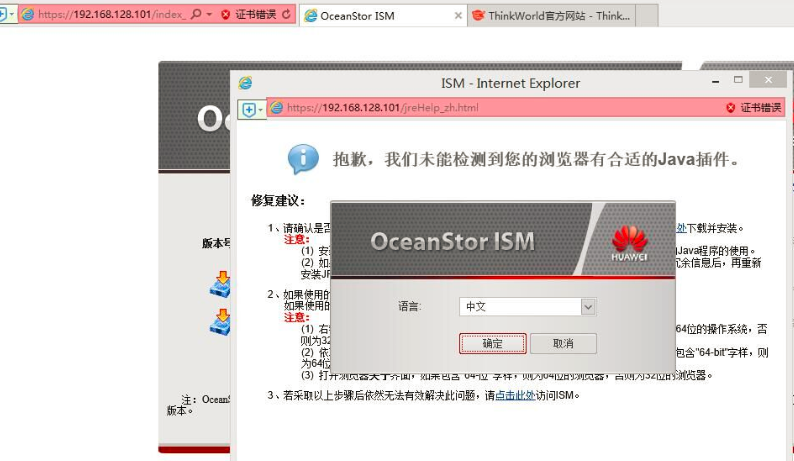
Task: Click the search magnifier in main address bar
Action: click(x=196, y=14)
